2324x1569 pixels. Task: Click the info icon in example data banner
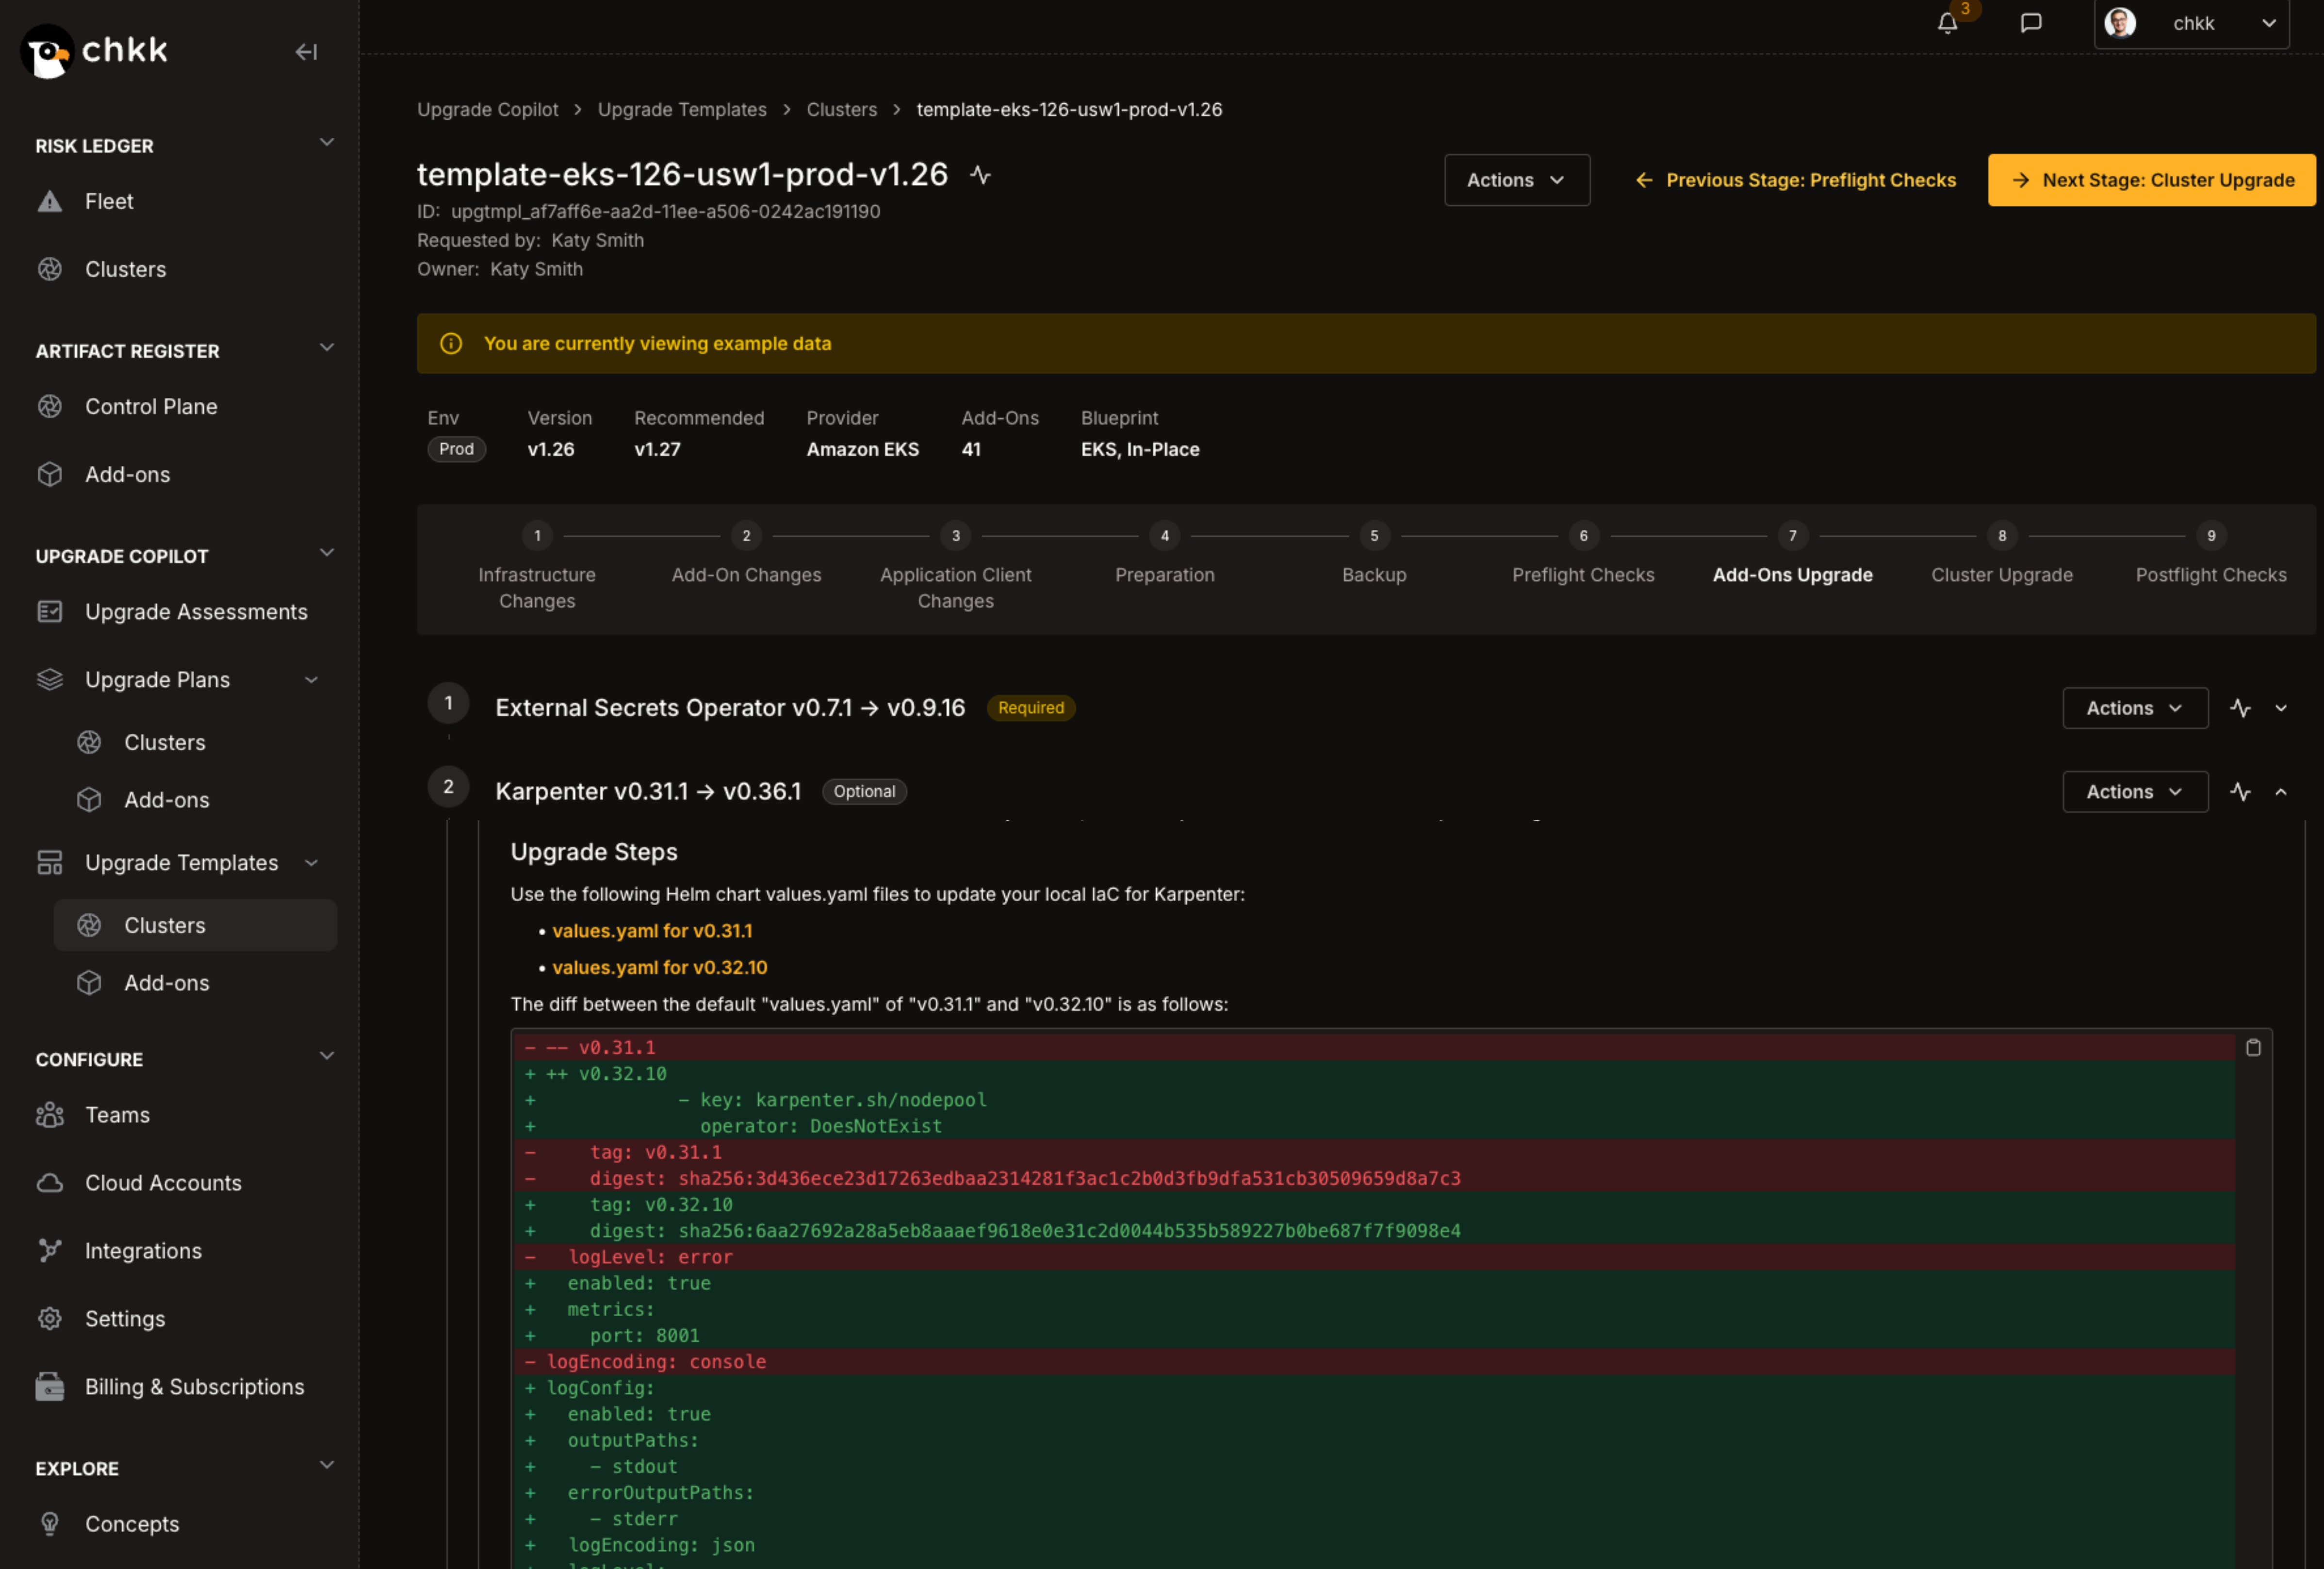(x=451, y=344)
